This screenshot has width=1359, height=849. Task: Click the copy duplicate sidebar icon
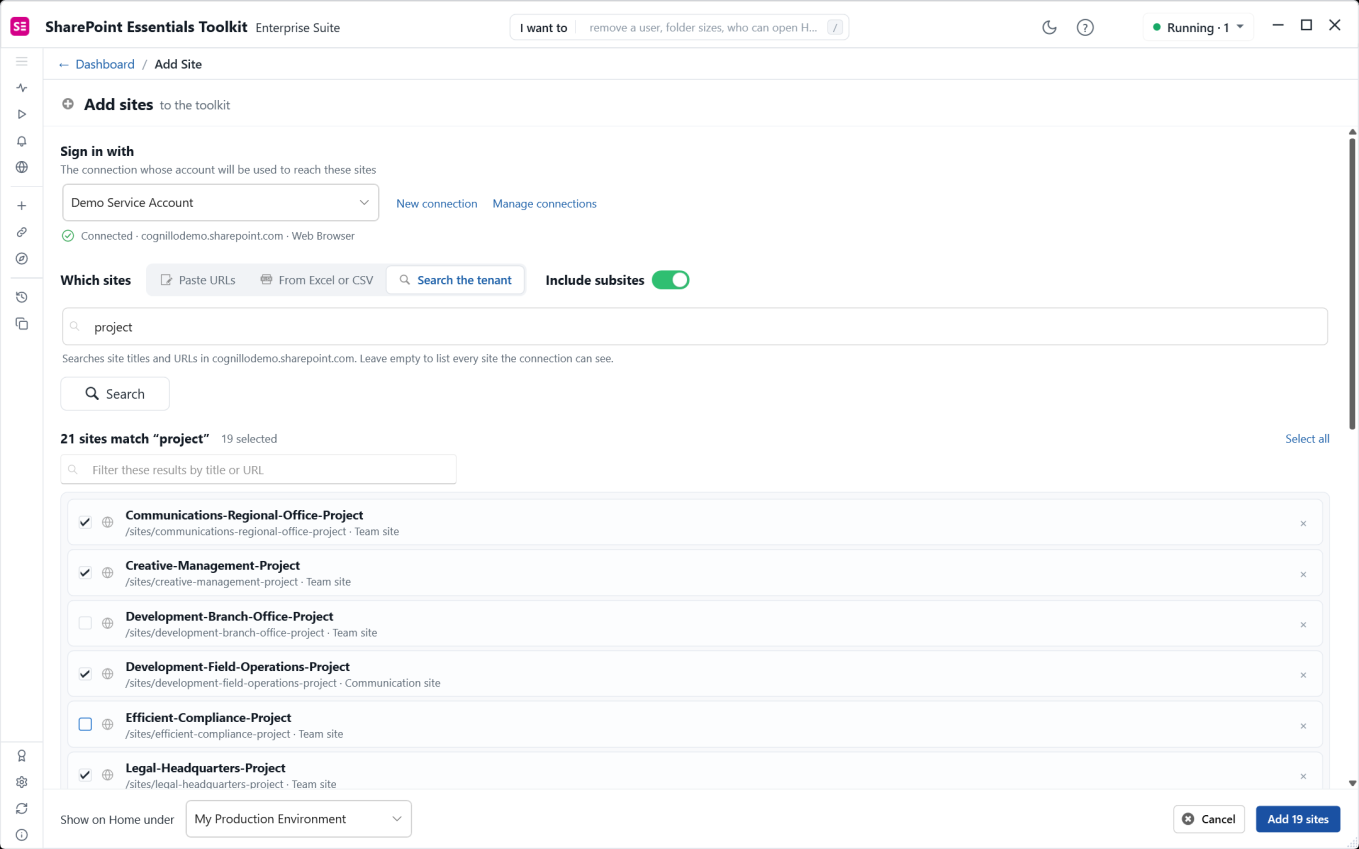point(21,324)
